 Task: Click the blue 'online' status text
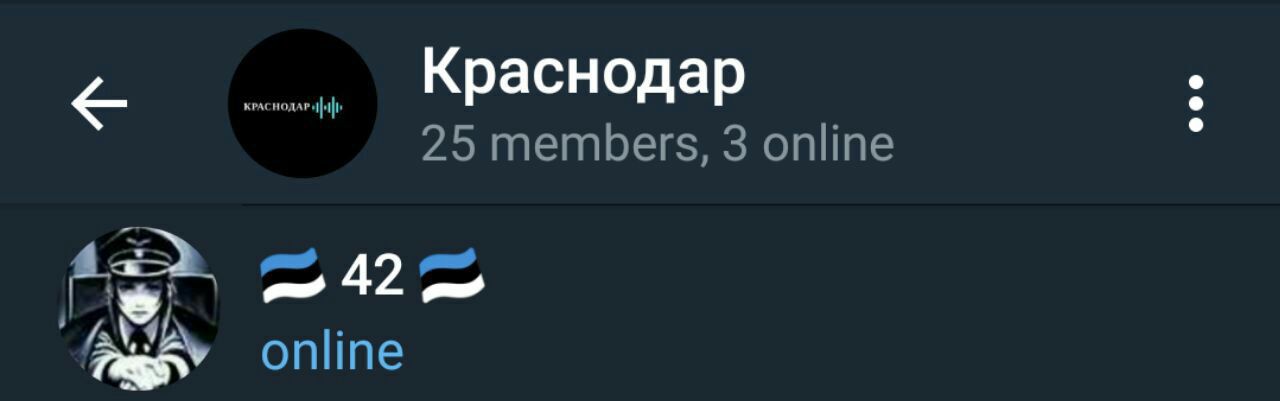coord(332,351)
